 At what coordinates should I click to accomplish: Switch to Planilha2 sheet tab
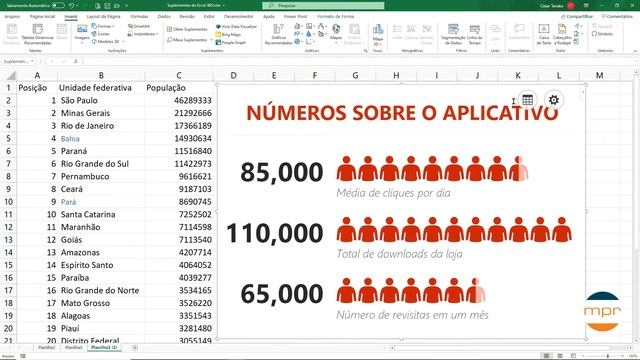[x=46, y=348]
